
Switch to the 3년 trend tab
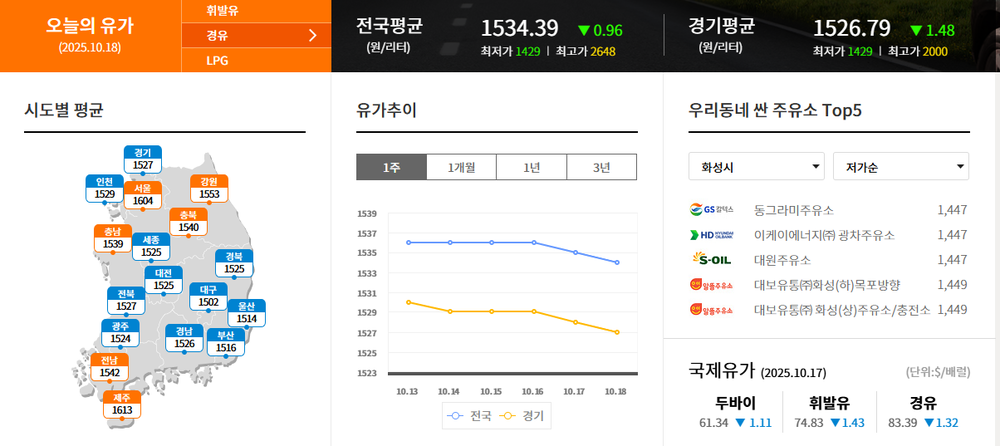[x=601, y=167]
